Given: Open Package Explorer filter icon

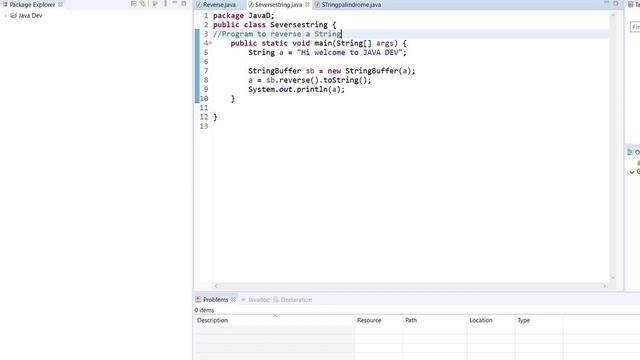Looking at the screenshot, I should [x=155, y=4].
